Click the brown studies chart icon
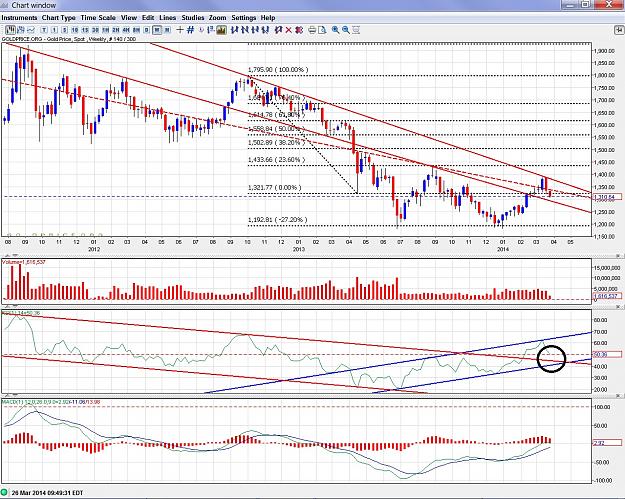The width and height of the screenshot is (625, 499). click(221, 30)
